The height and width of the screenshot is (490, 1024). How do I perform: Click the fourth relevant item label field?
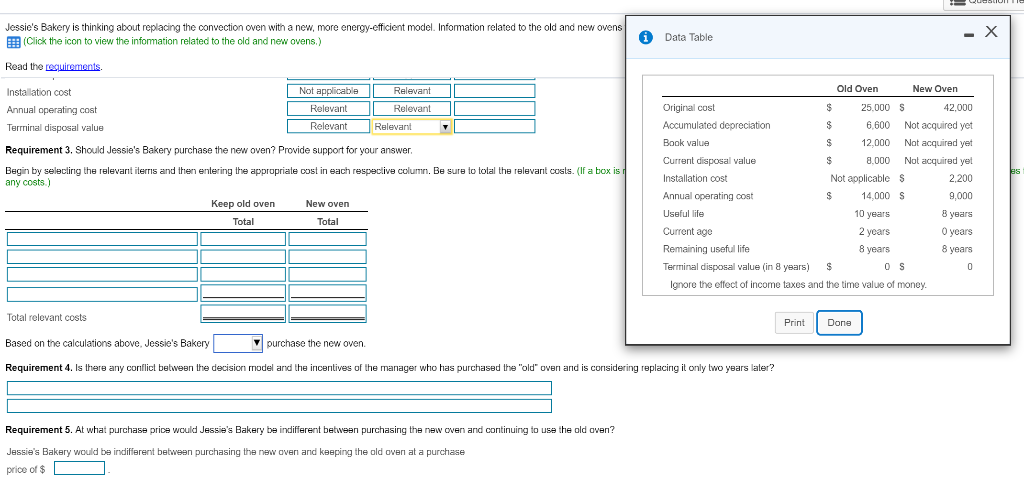pyautogui.click(x=102, y=294)
